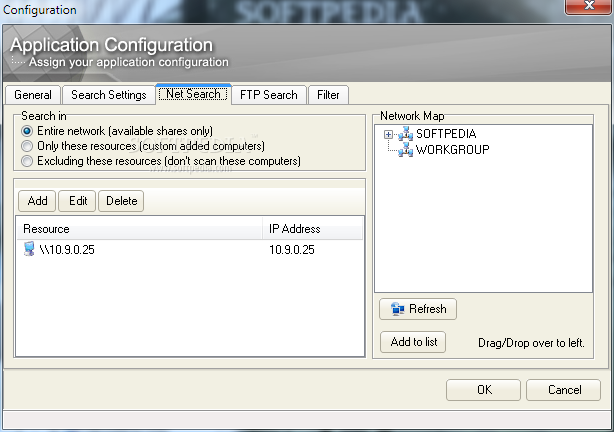Viewport: 614px width, 432px height.
Task: Click the Resource column header
Action: click(139, 229)
